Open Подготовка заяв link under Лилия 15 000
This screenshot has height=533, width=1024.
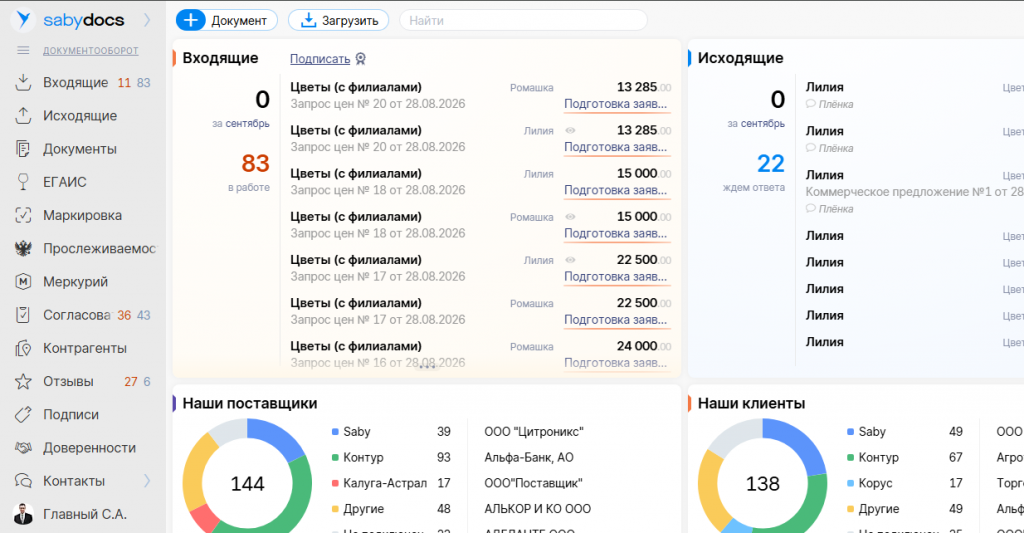click(x=615, y=190)
